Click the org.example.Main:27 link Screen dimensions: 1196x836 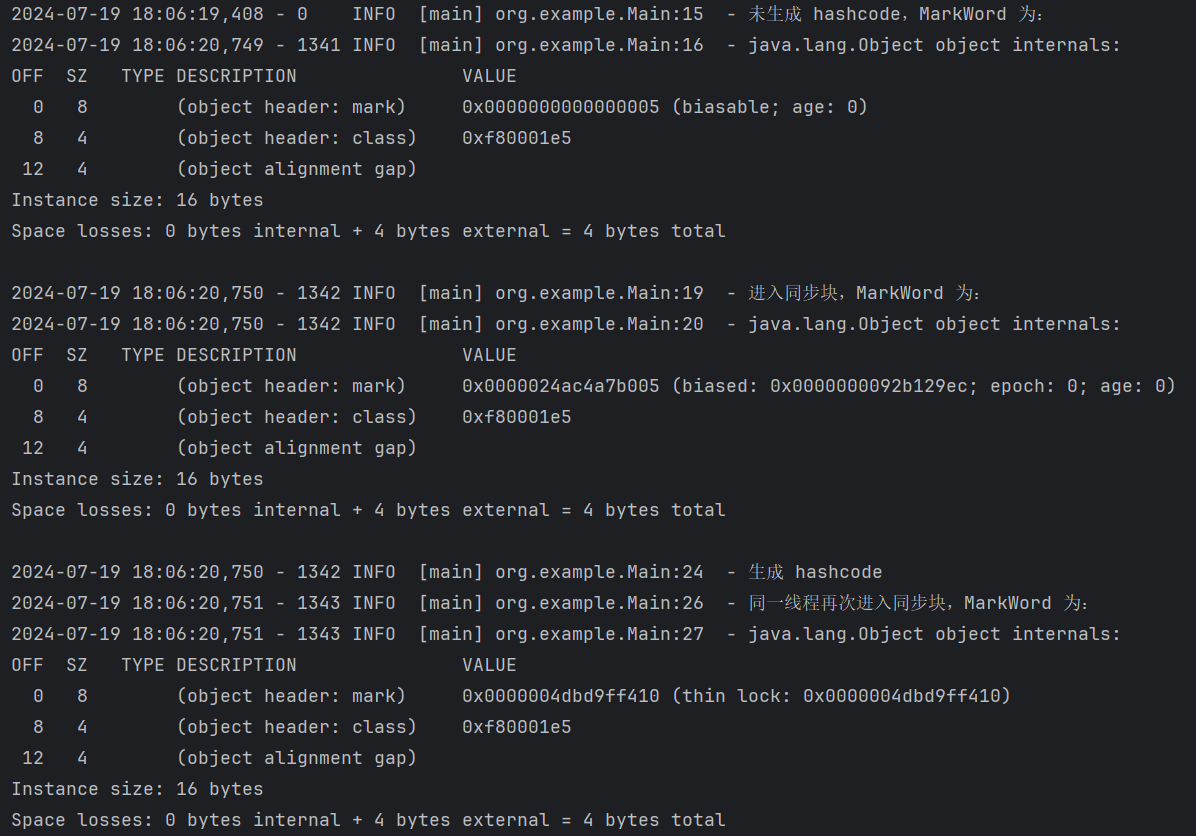(599, 634)
